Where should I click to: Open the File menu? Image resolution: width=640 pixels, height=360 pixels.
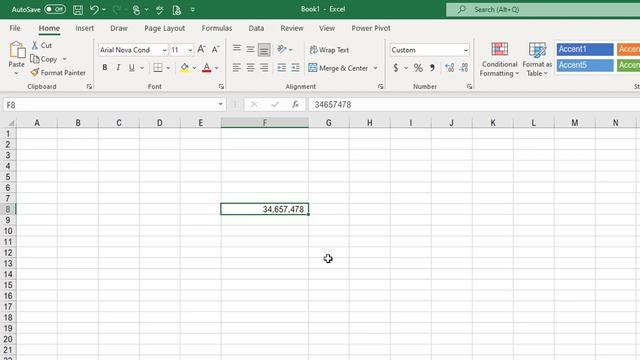[15, 28]
